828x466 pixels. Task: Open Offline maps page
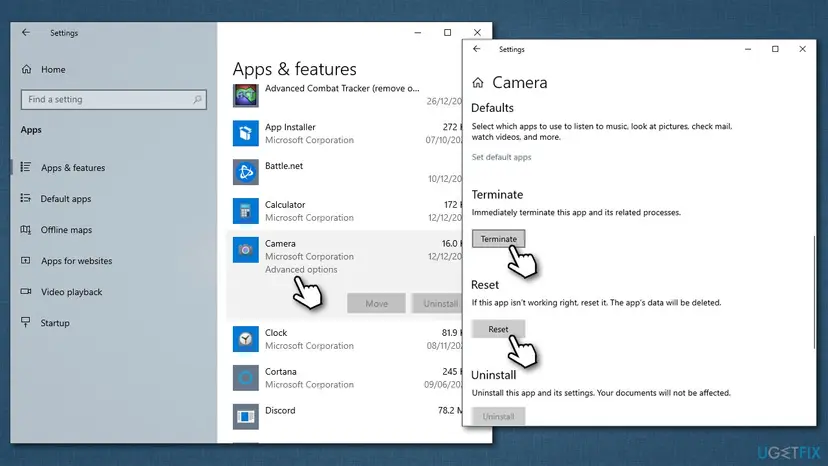click(67, 230)
